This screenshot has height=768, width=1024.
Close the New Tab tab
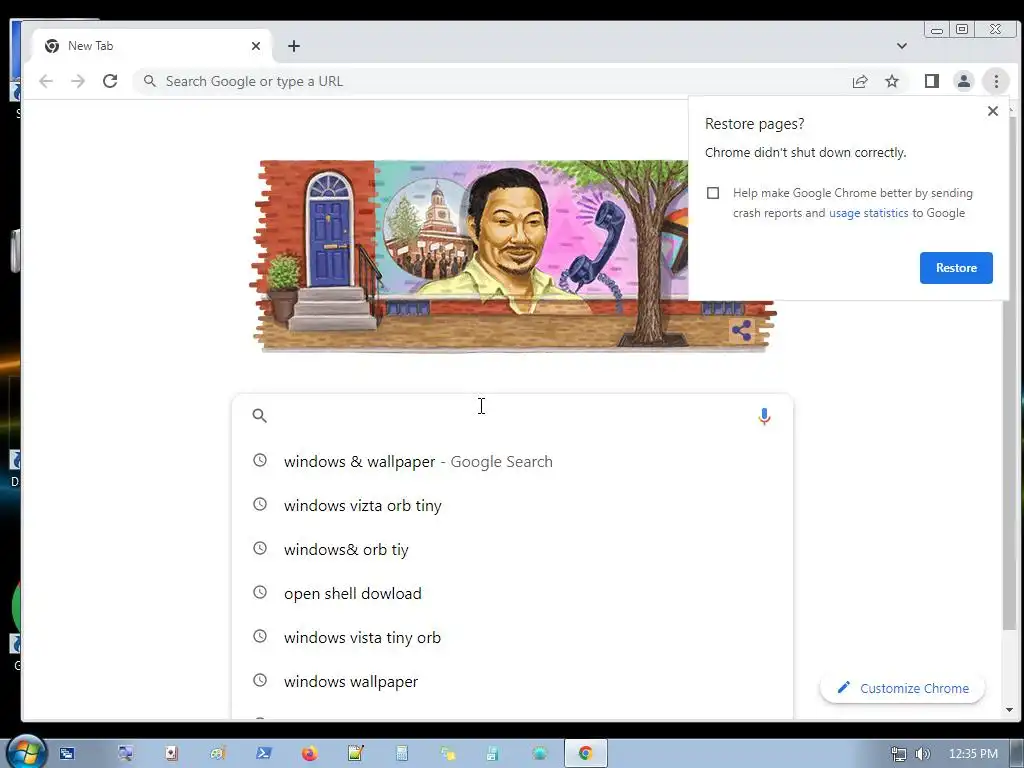click(256, 46)
